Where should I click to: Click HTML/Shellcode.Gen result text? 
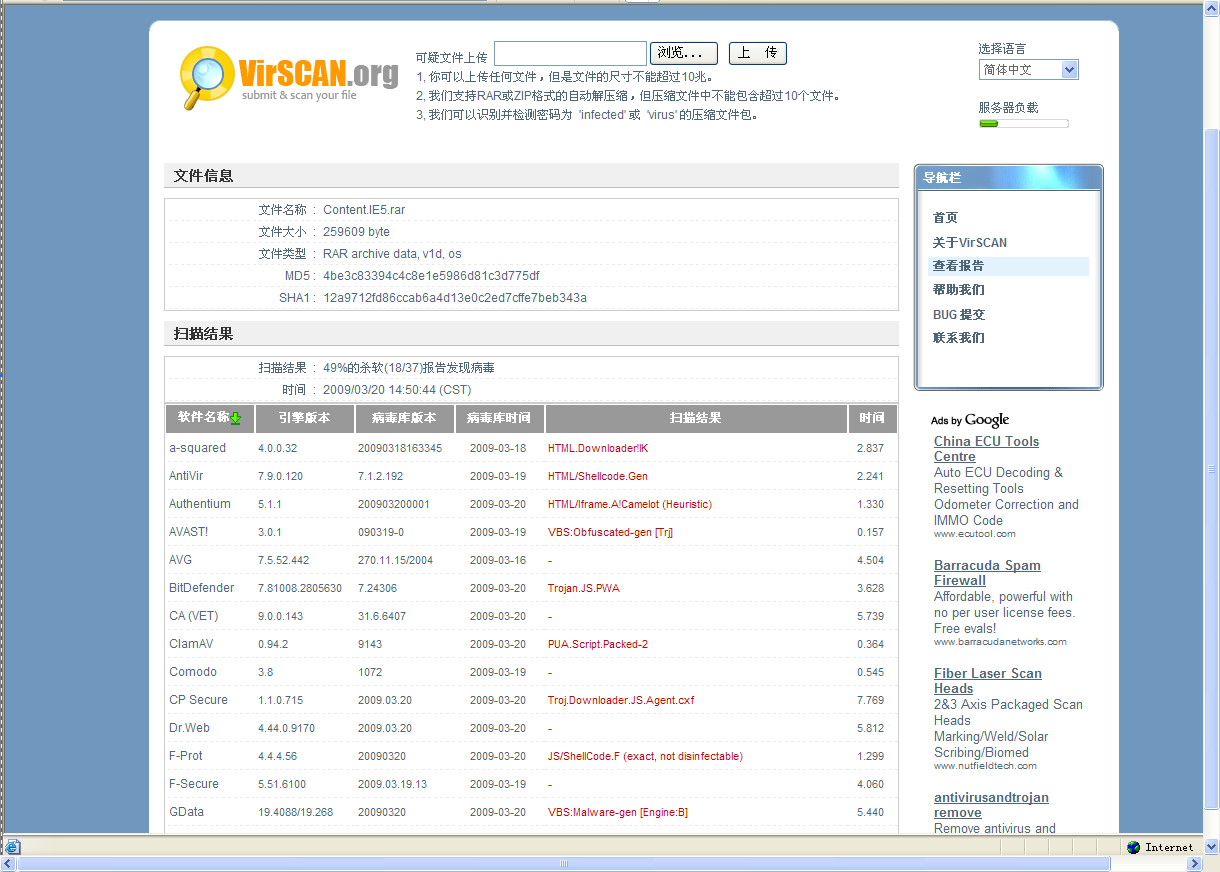click(x=598, y=476)
